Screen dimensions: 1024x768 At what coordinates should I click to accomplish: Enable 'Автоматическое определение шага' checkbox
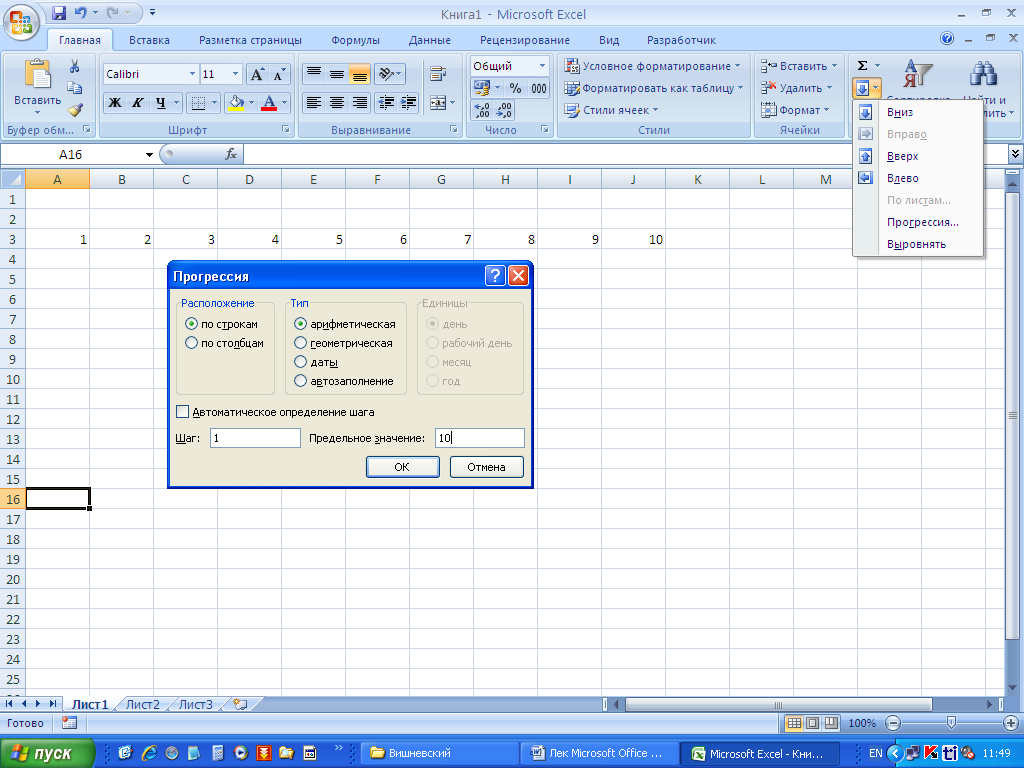[183, 412]
